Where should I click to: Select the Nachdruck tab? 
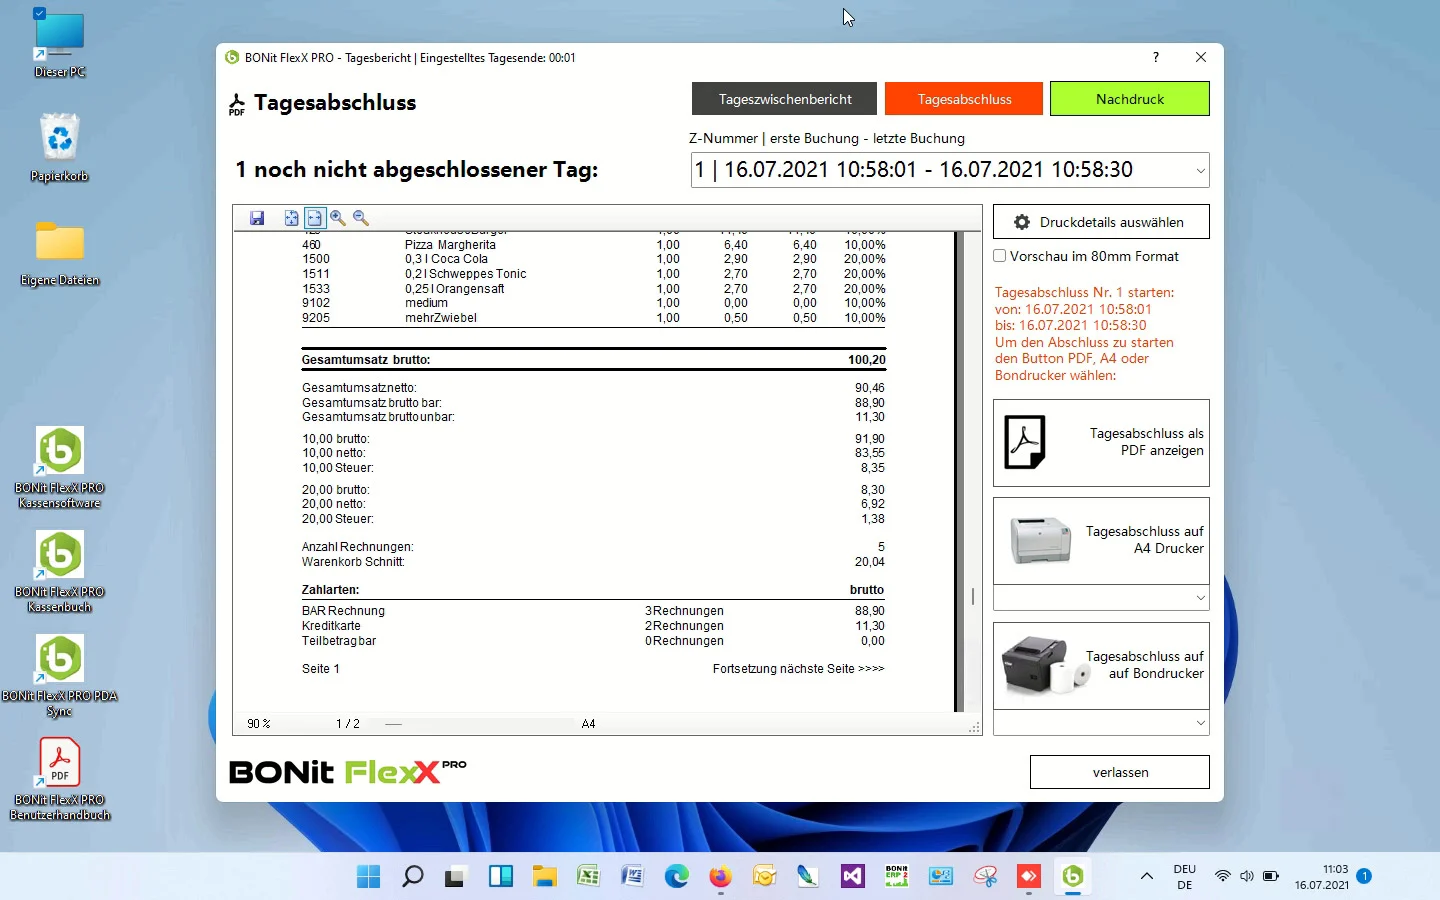(x=1129, y=99)
